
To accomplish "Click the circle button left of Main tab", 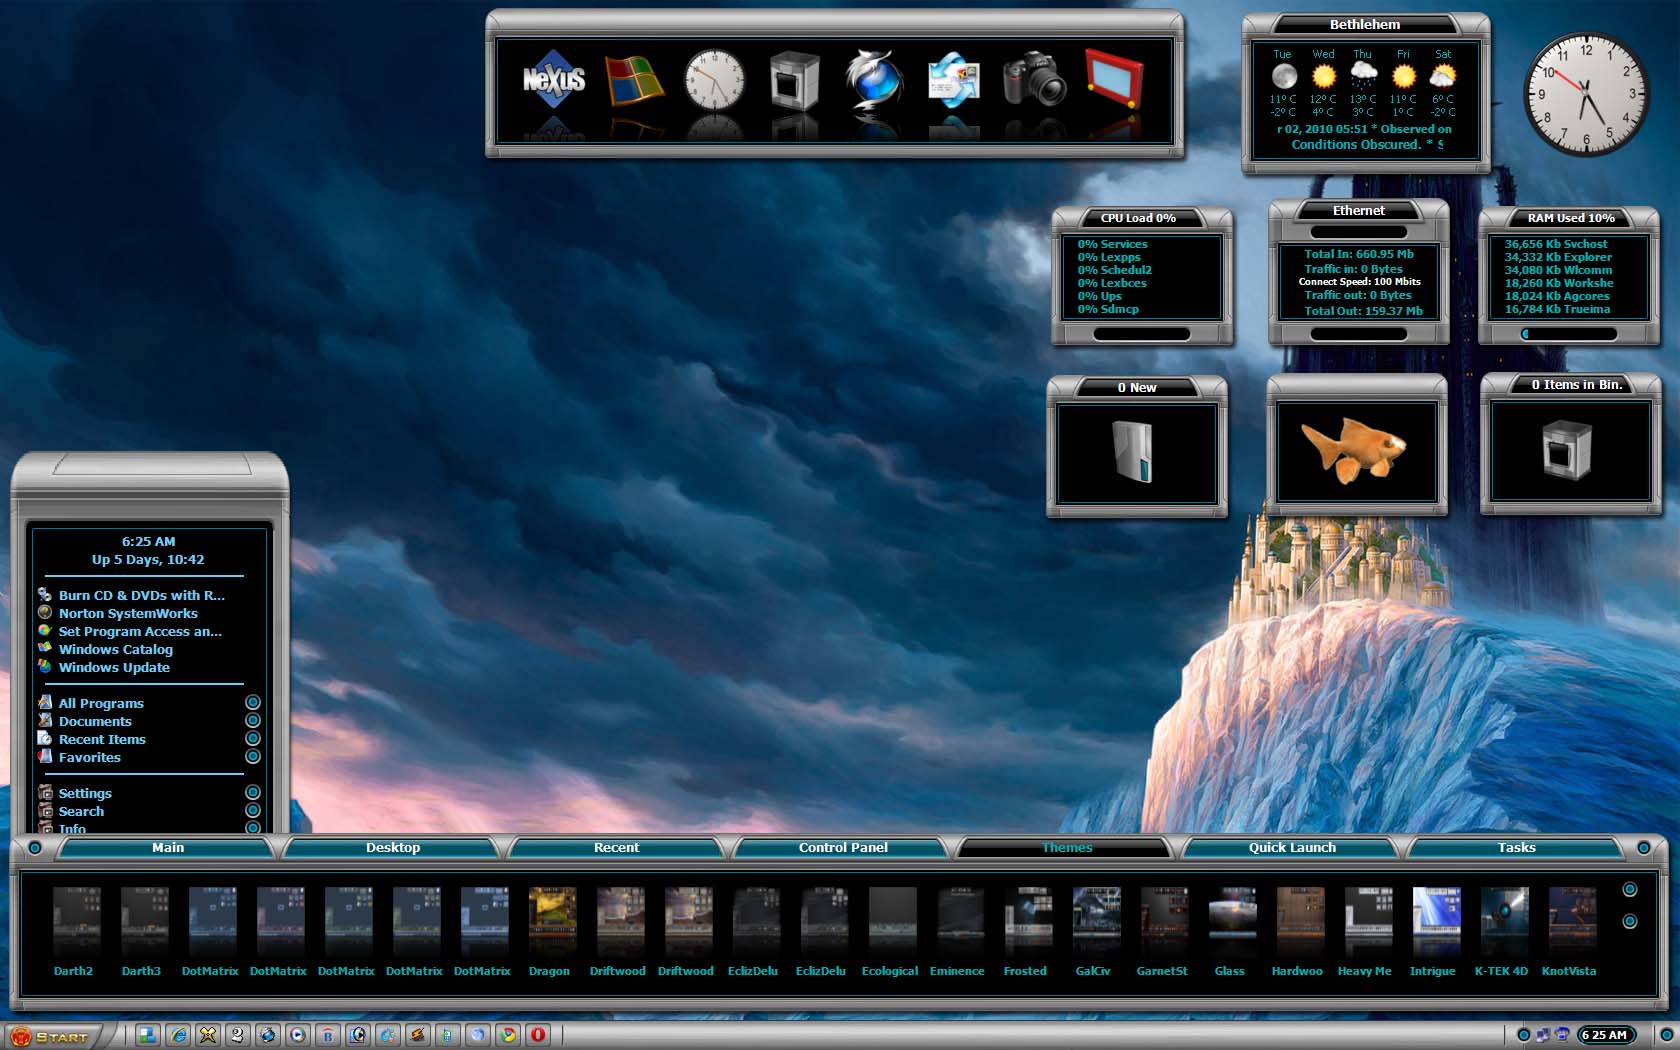I will click(35, 848).
